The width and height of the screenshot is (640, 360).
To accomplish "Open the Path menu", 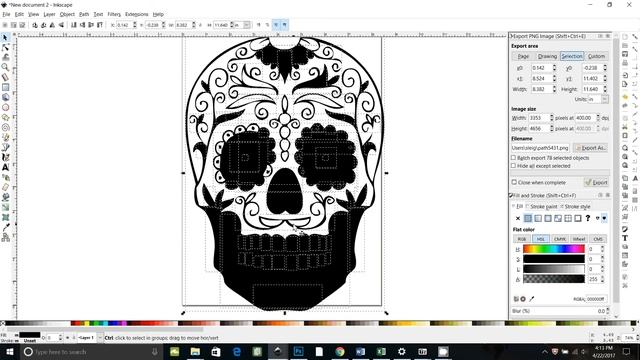I will point(84,14).
